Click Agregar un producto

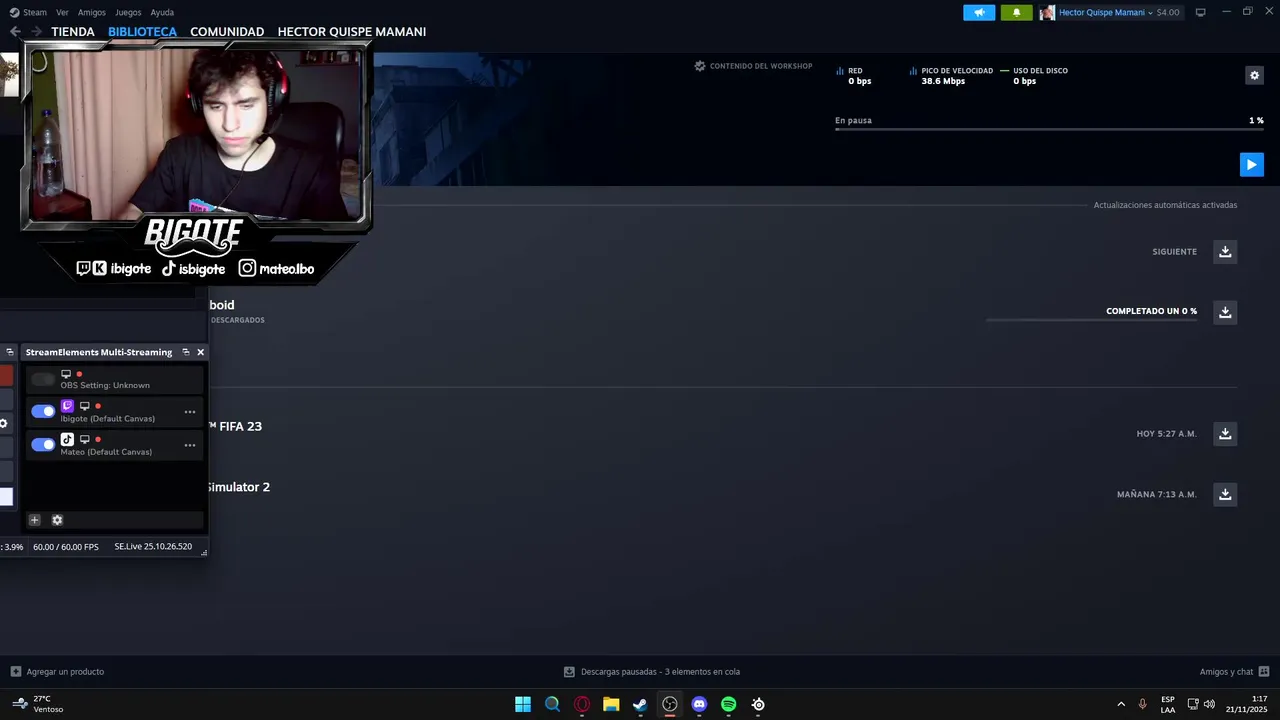(x=65, y=671)
